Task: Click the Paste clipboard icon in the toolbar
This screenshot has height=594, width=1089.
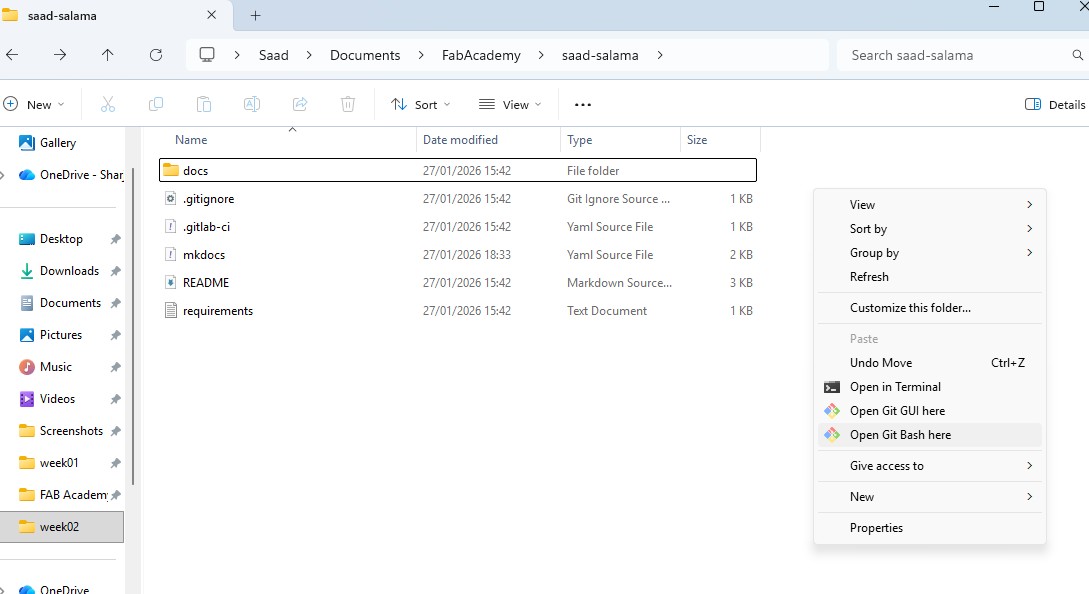Action: click(203, 104)
